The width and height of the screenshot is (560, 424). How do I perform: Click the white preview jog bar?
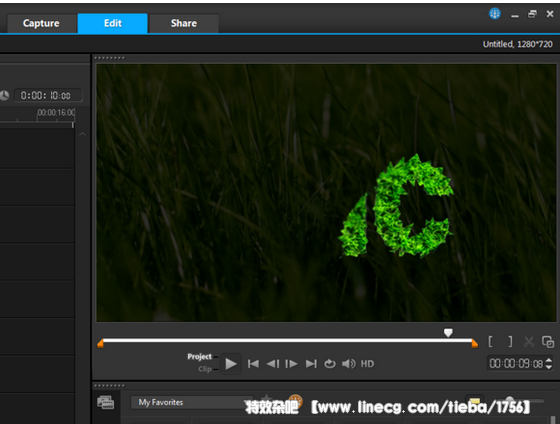288,340
